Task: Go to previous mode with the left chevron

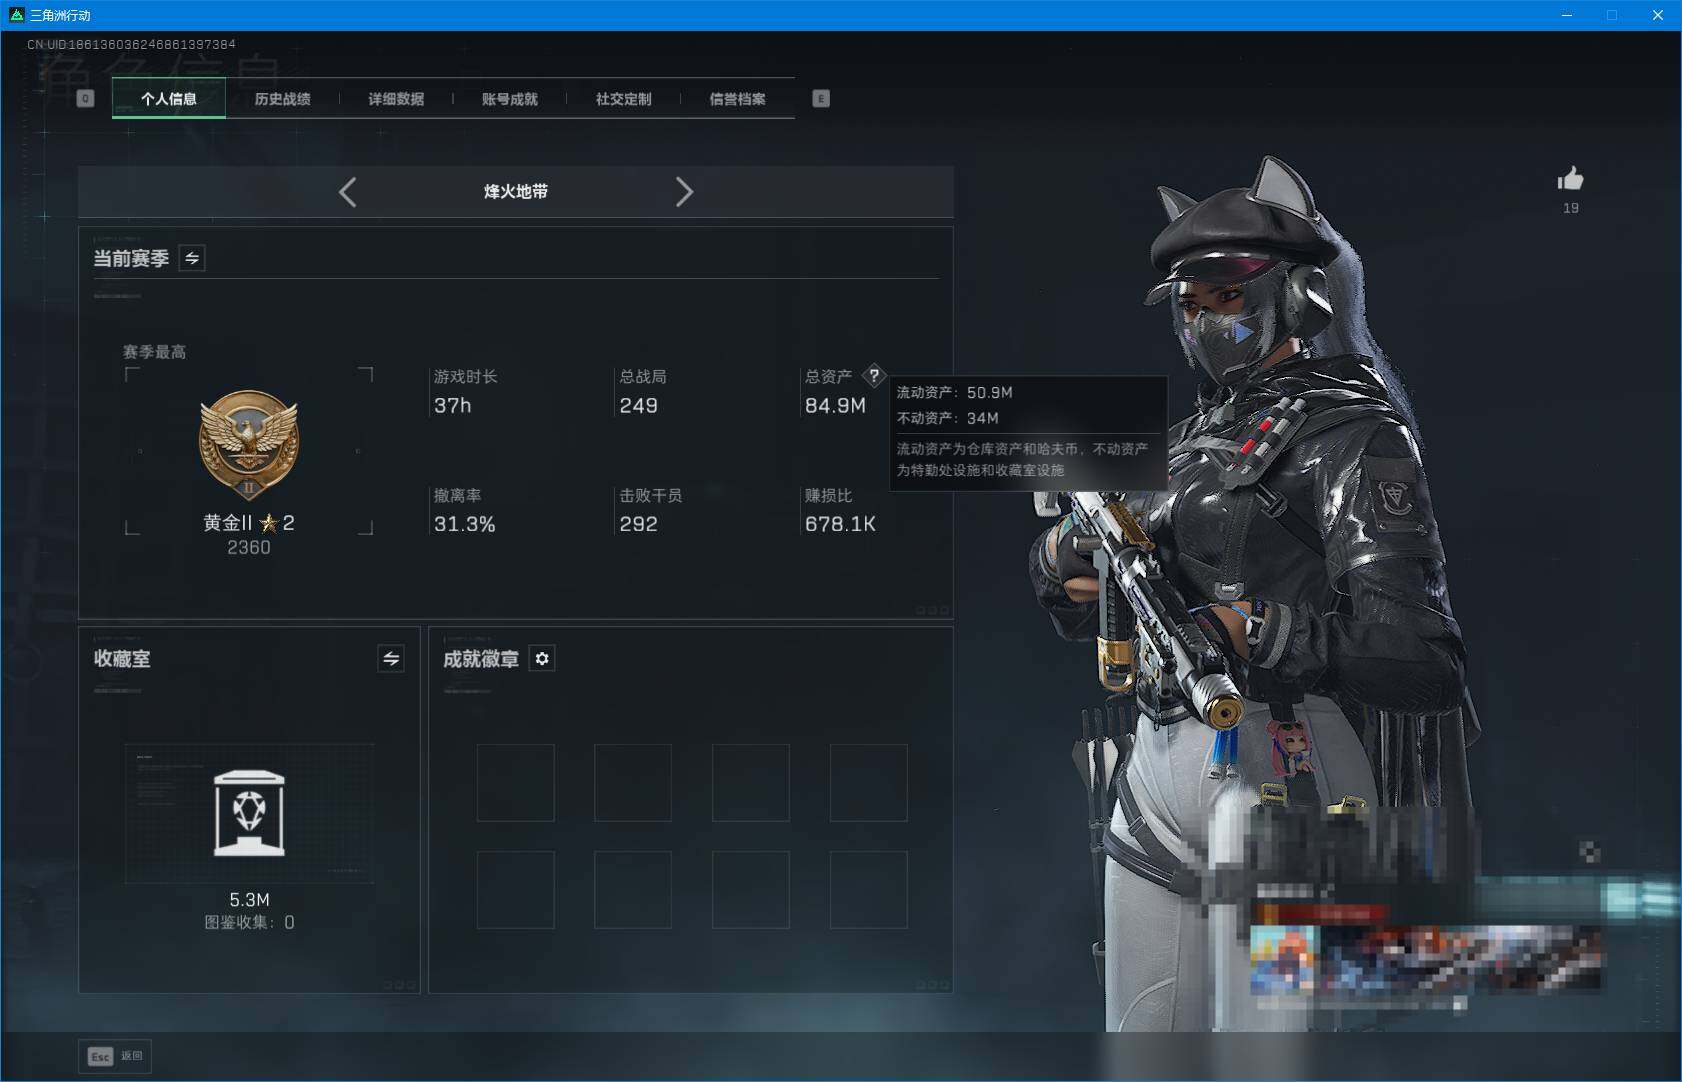Action: tap(348, 191)
